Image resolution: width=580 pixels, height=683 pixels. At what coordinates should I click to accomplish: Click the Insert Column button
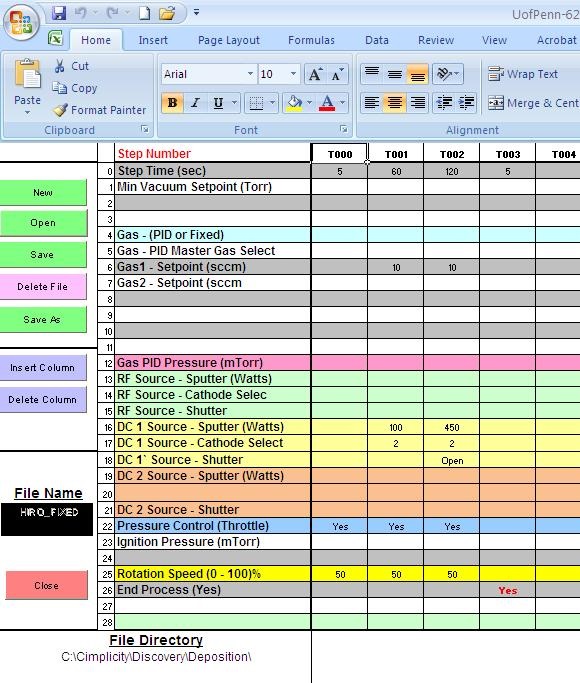(43, 368)
